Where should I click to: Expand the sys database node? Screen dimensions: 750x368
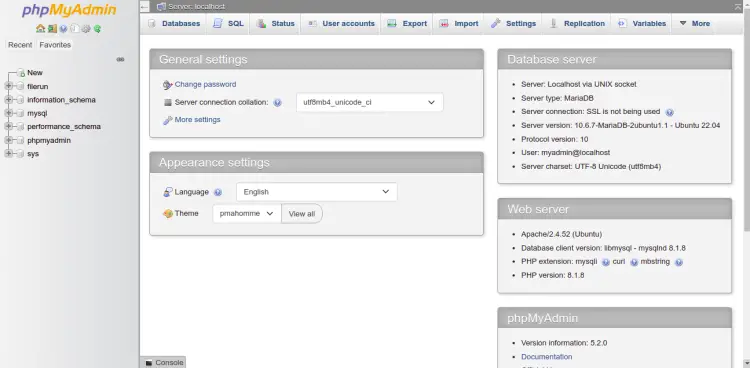point(8,154)
